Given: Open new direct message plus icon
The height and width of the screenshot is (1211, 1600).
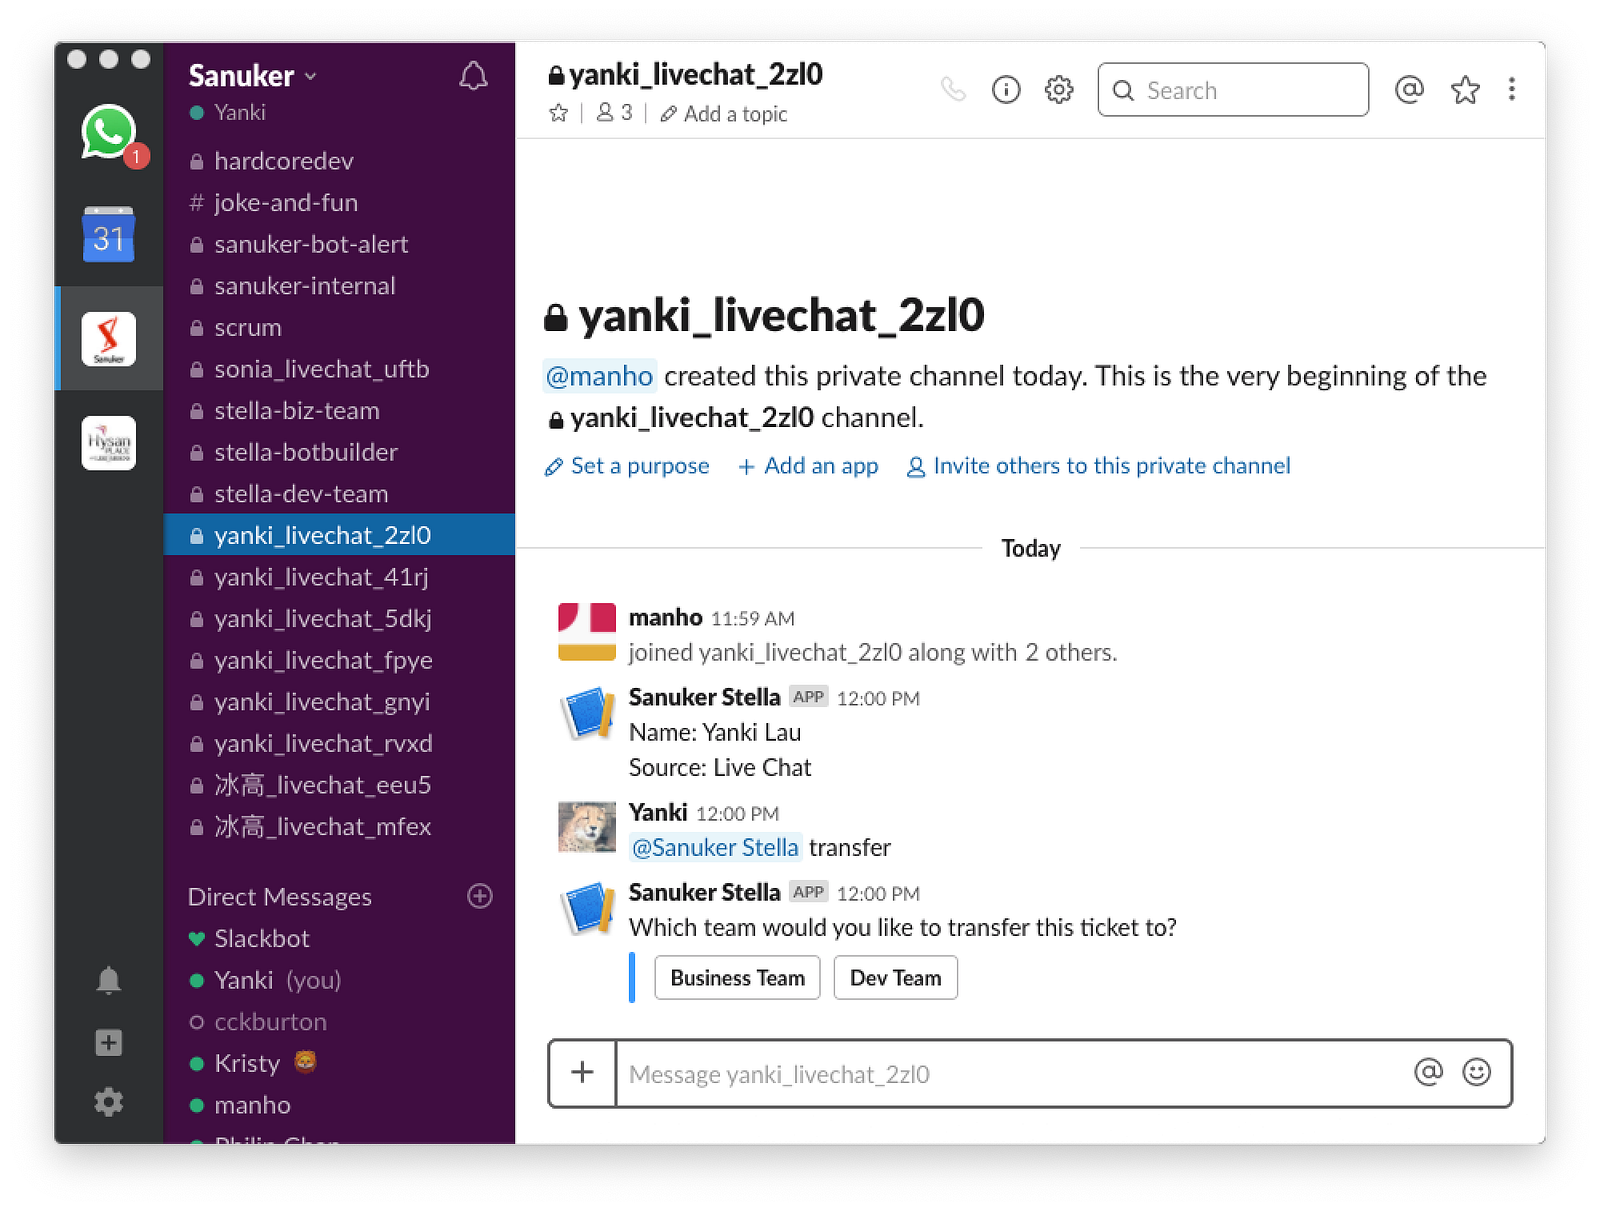Looking at the screenshot, I should (x=480, y=896).
